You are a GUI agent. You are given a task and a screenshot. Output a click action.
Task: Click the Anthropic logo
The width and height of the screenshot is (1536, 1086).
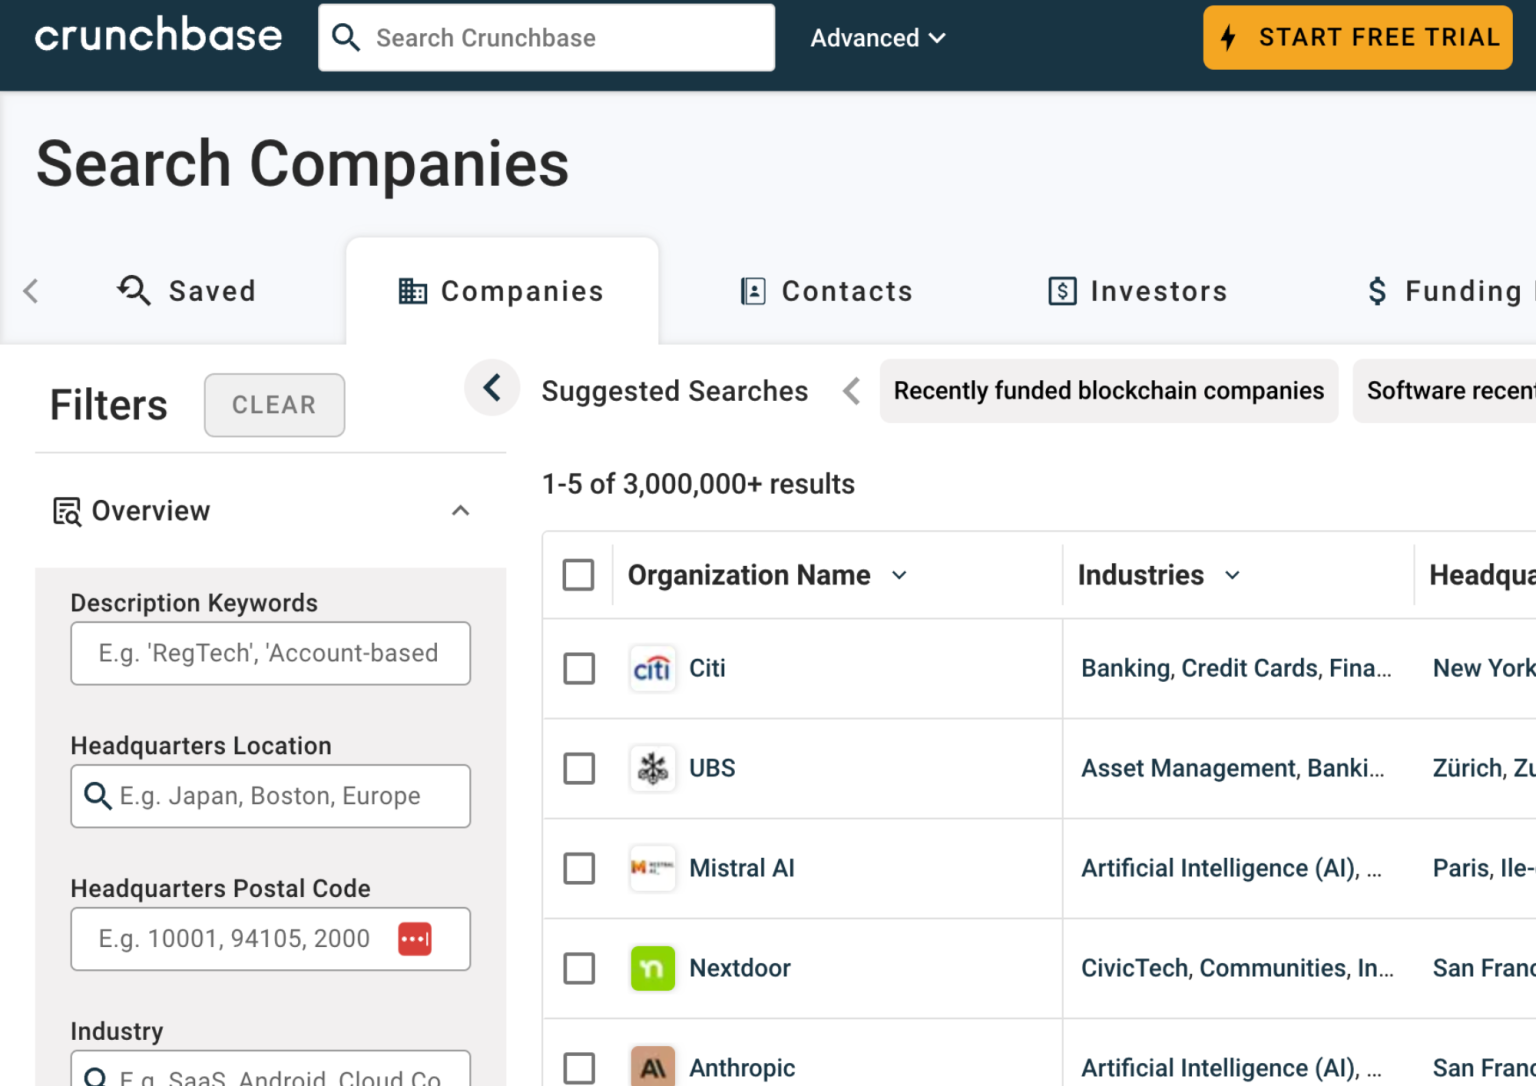[652, 1066]
